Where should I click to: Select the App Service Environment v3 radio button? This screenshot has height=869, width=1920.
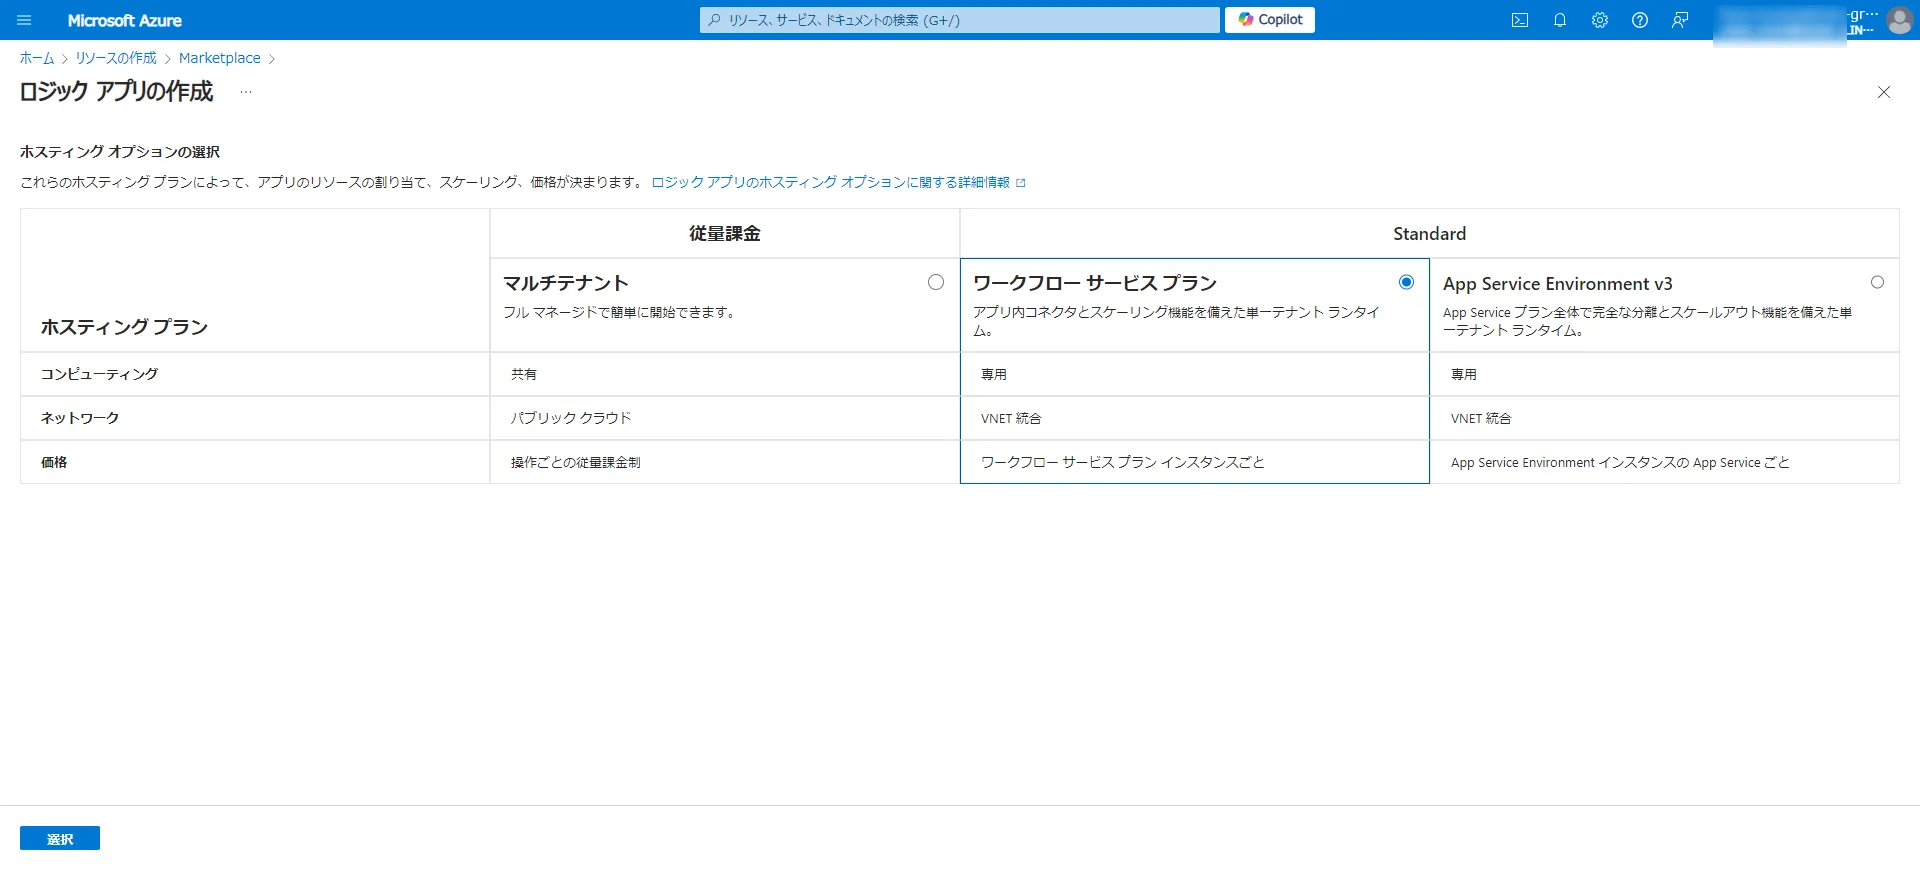[x=1877, y=282]
